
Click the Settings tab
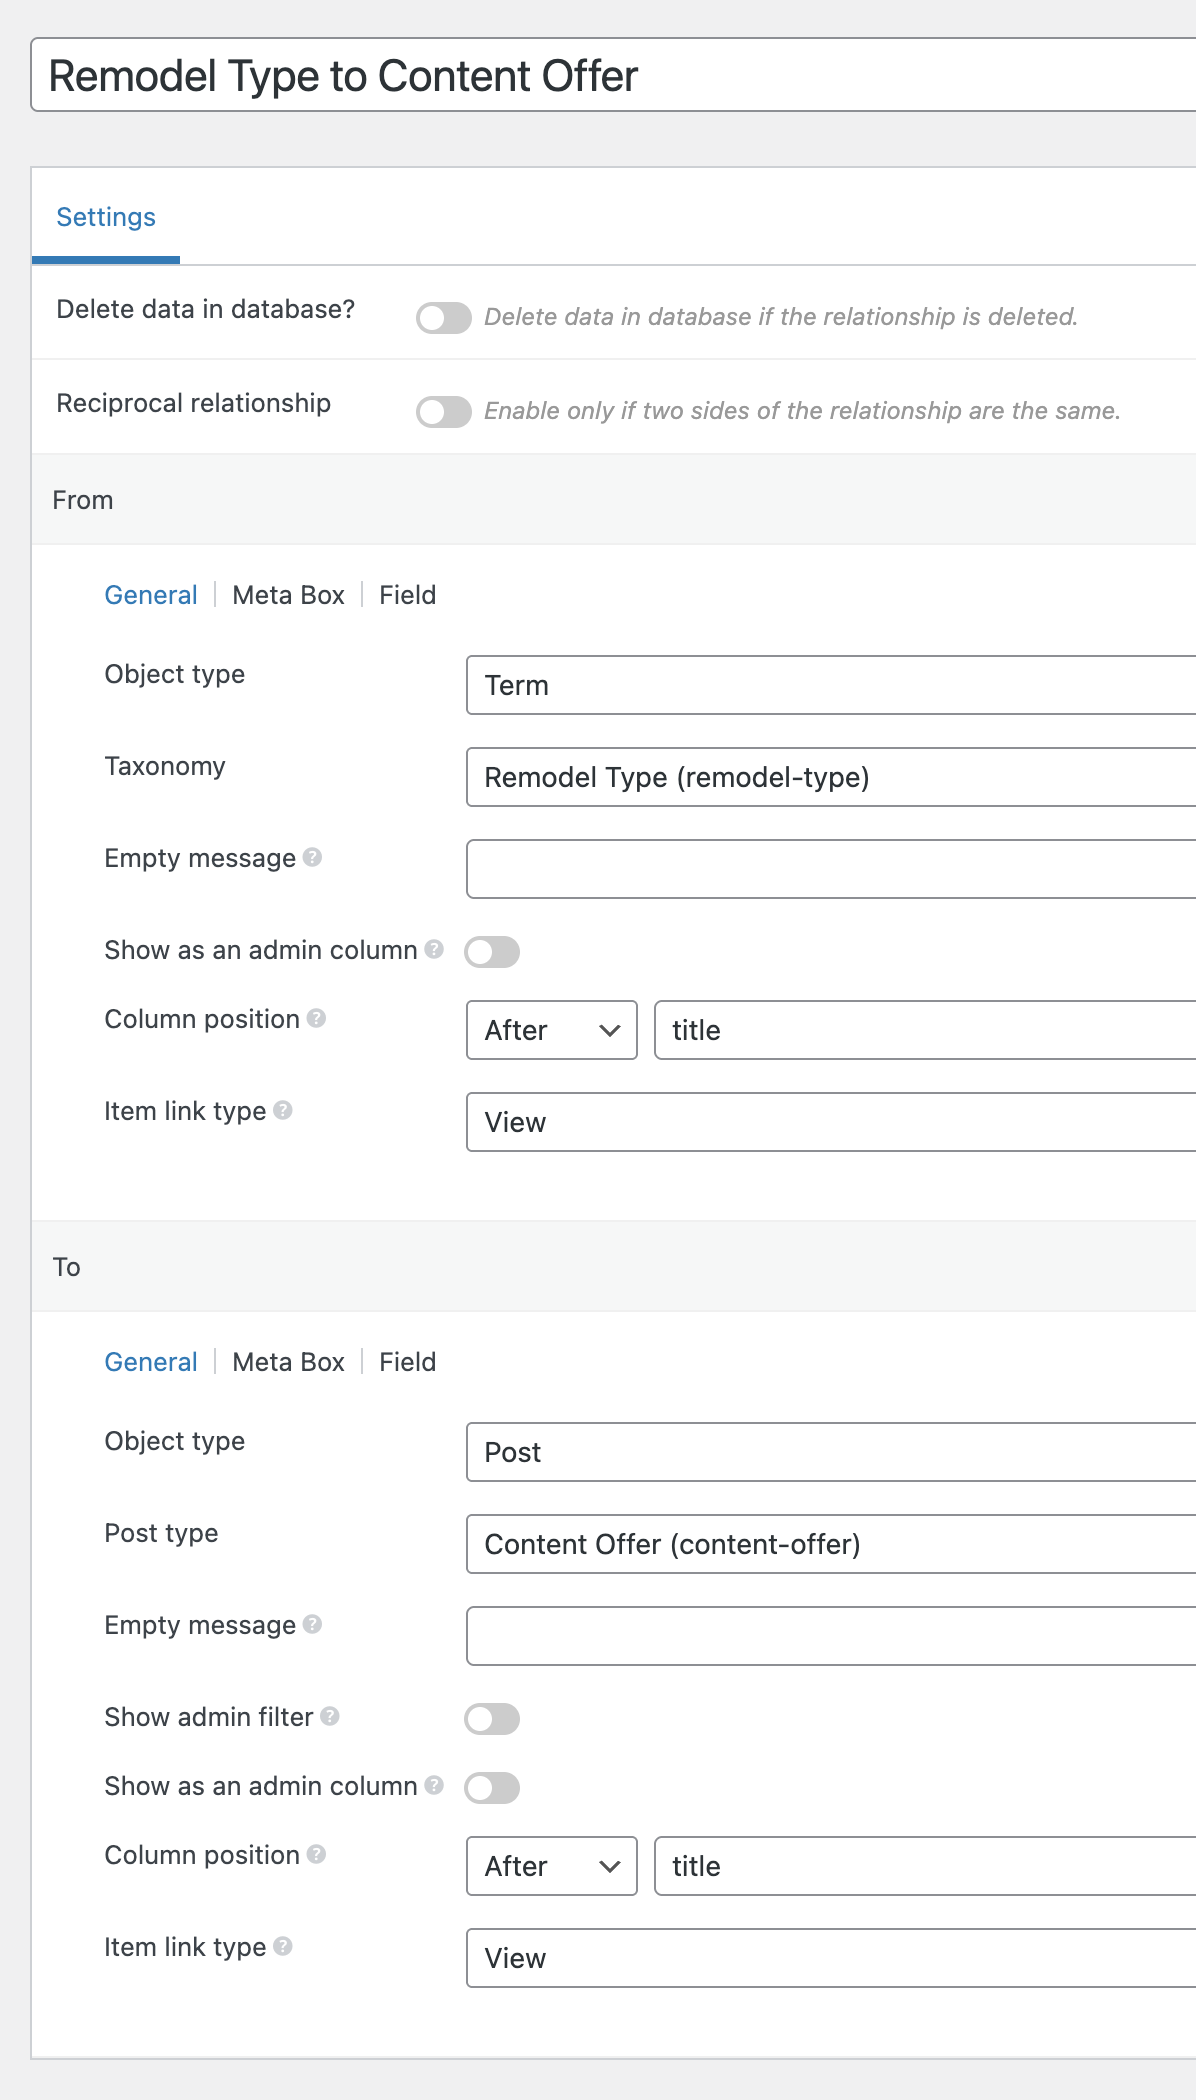[106, 217]
